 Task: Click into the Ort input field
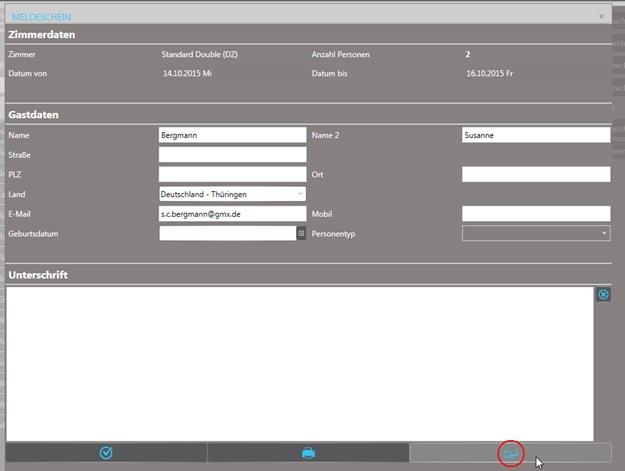(535, 174)
